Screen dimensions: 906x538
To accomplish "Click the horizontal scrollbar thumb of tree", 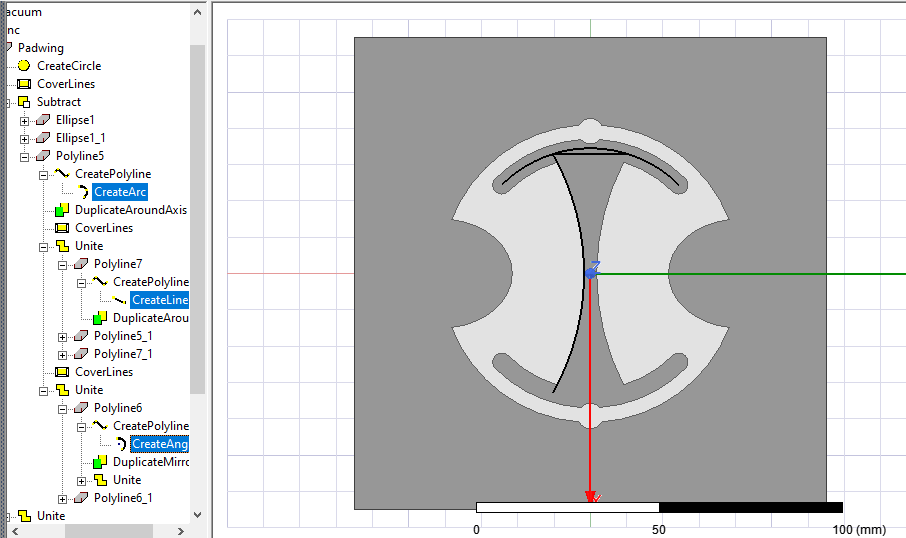I will (x=109, y=530).
